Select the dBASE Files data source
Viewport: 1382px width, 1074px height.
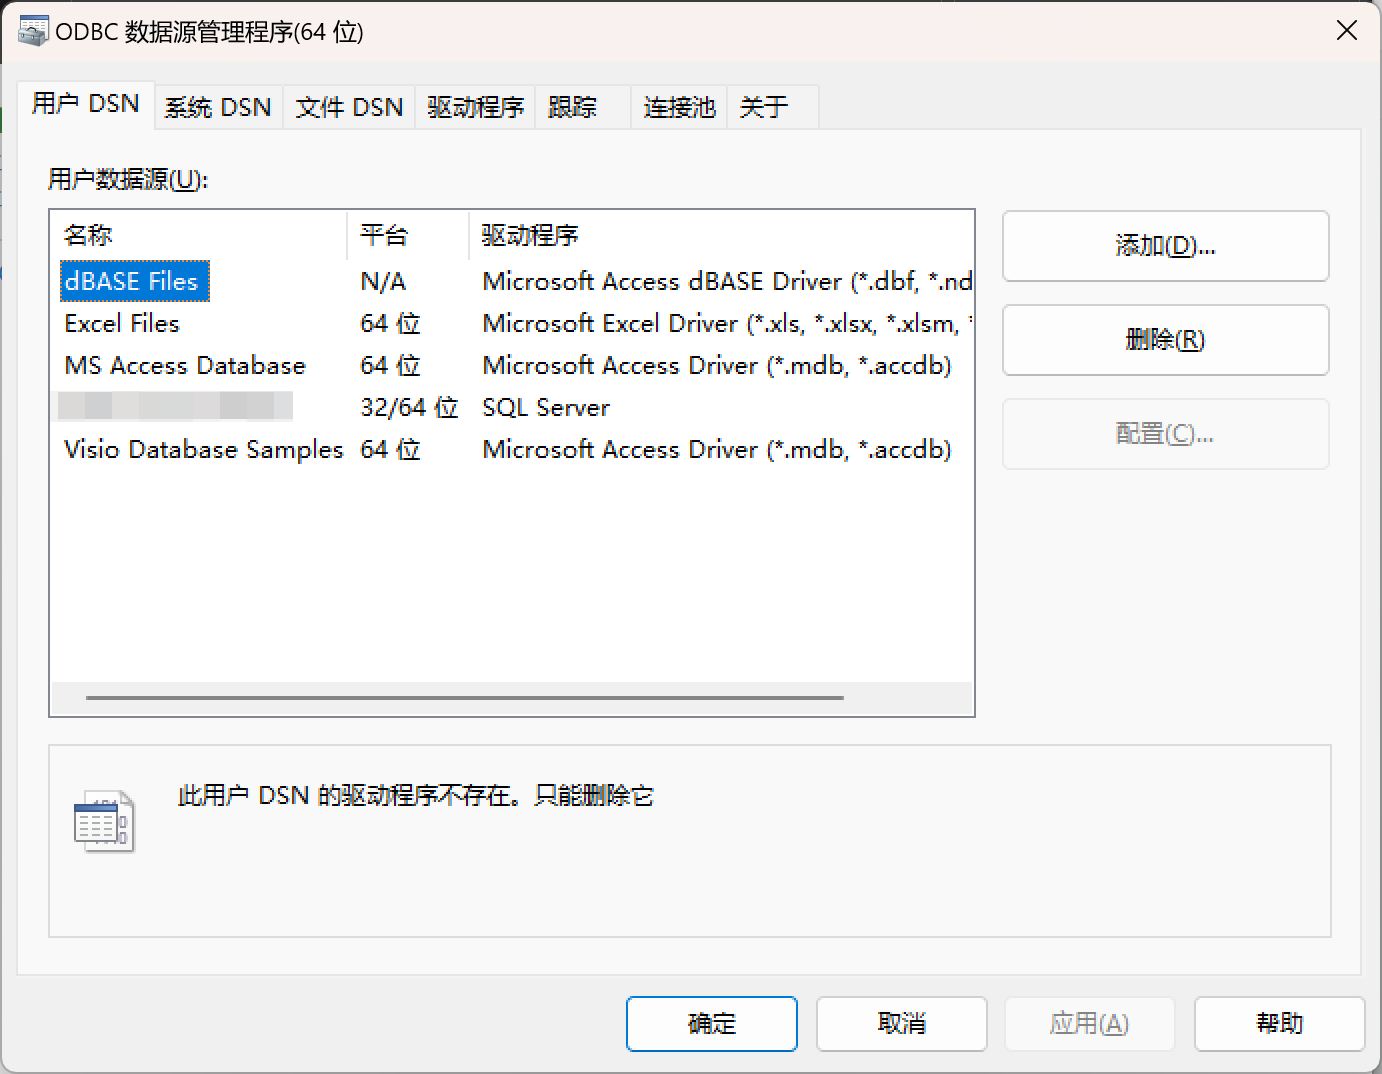134,281
